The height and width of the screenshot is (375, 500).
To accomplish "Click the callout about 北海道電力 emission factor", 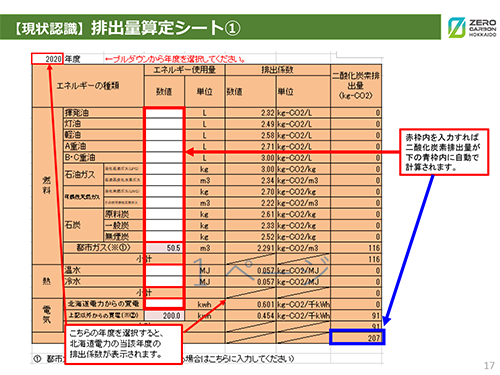I will click(x=123, y=344).
